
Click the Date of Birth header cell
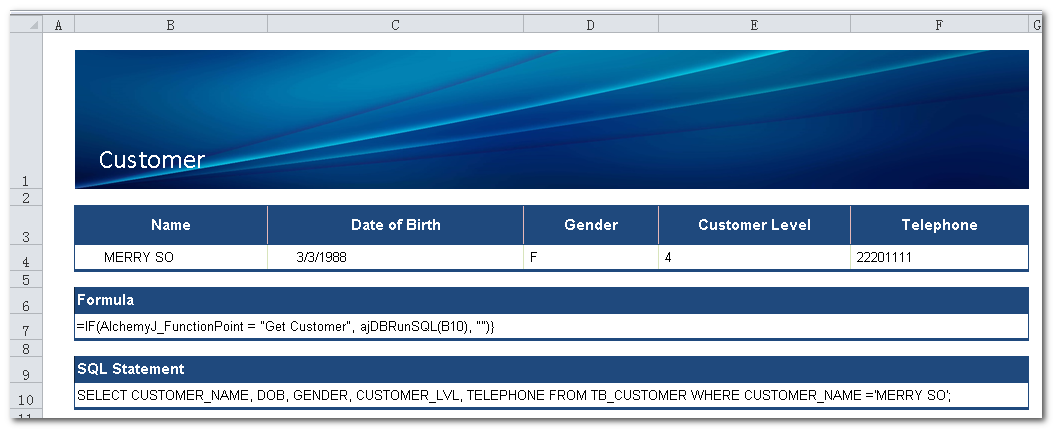[395, 225]
